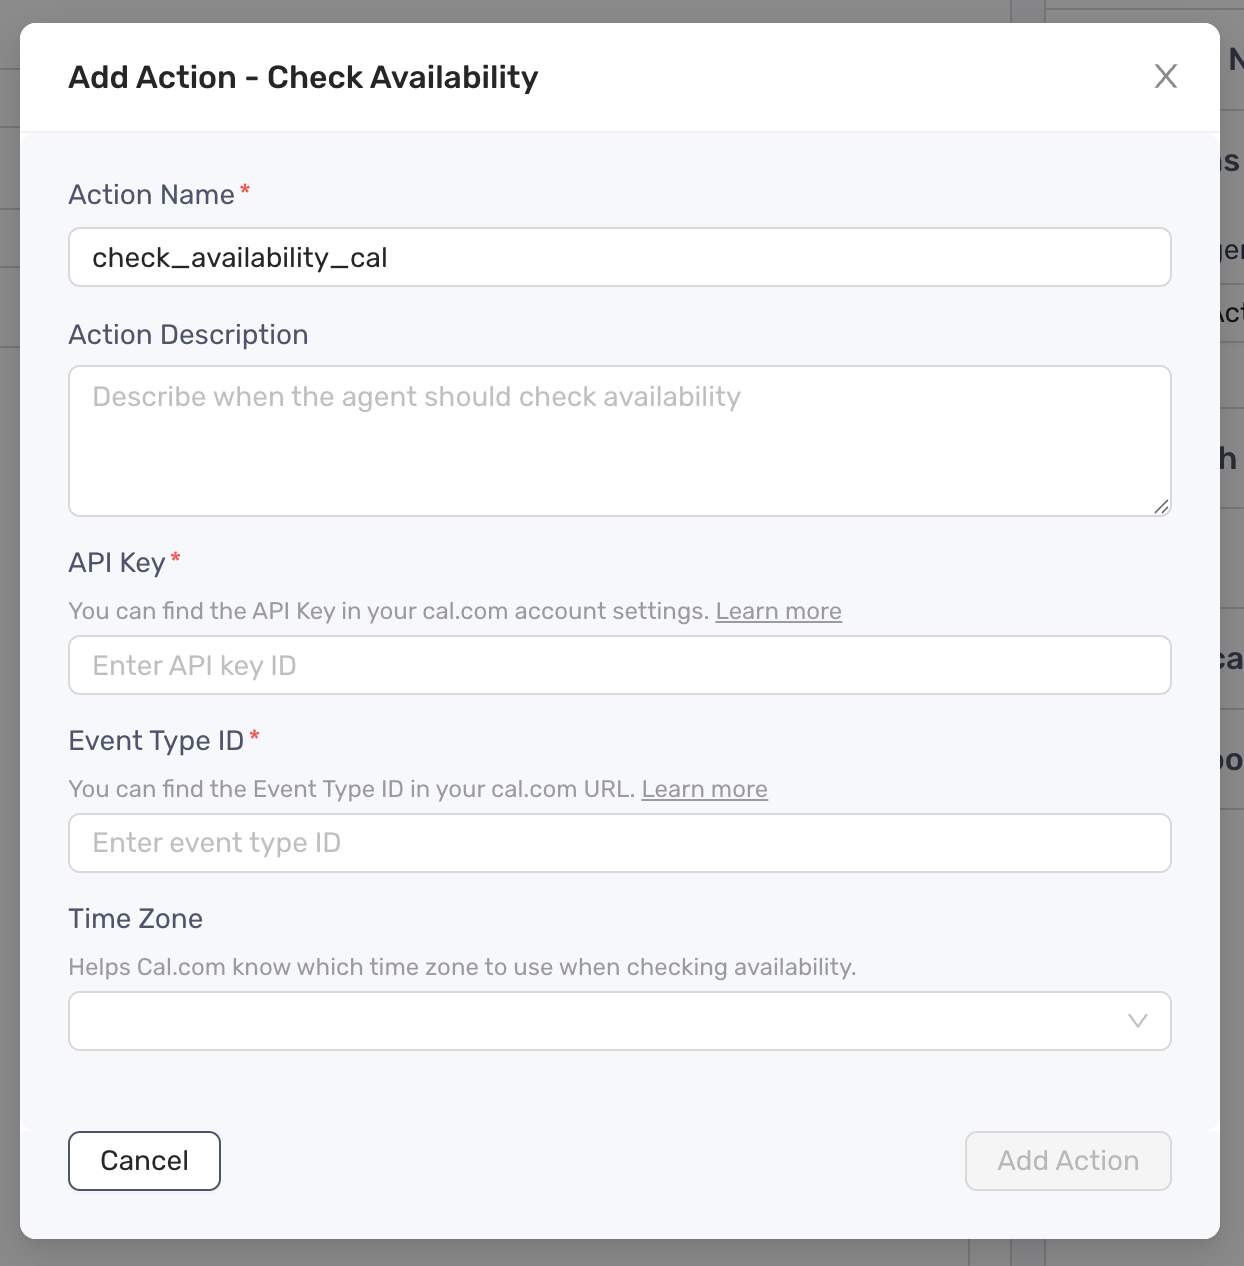Click the Add Action button

coord(1068,1161)
